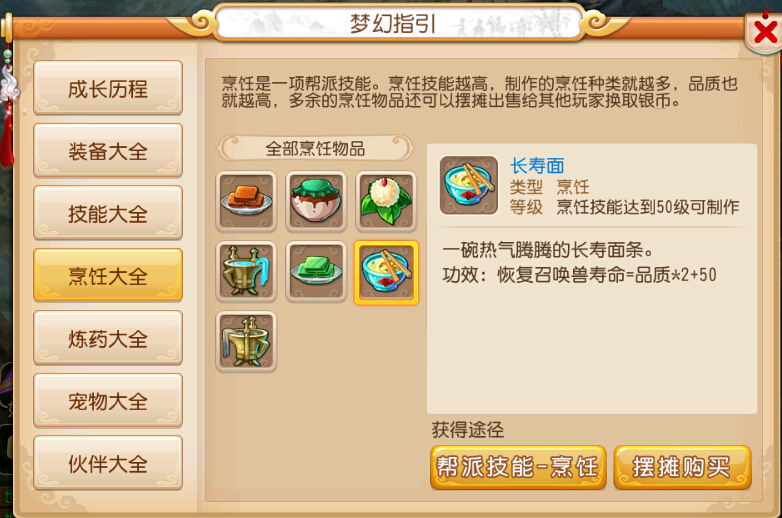Switch to 宠物大全 tab

tap(108, 400)
